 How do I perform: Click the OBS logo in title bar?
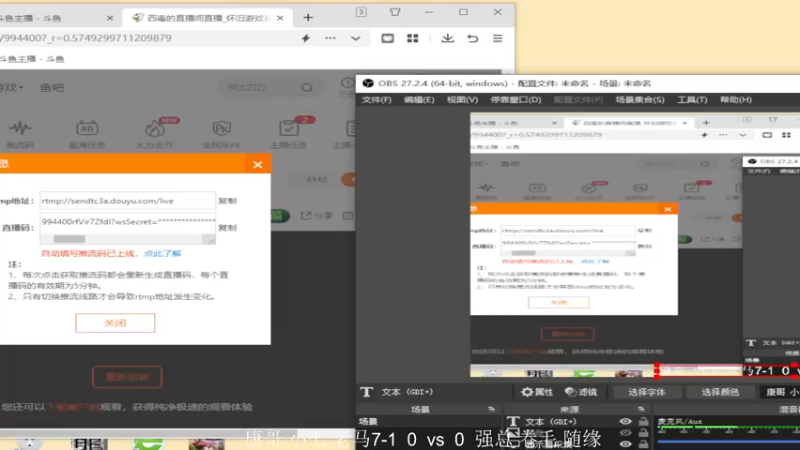(x=368, y=83)
